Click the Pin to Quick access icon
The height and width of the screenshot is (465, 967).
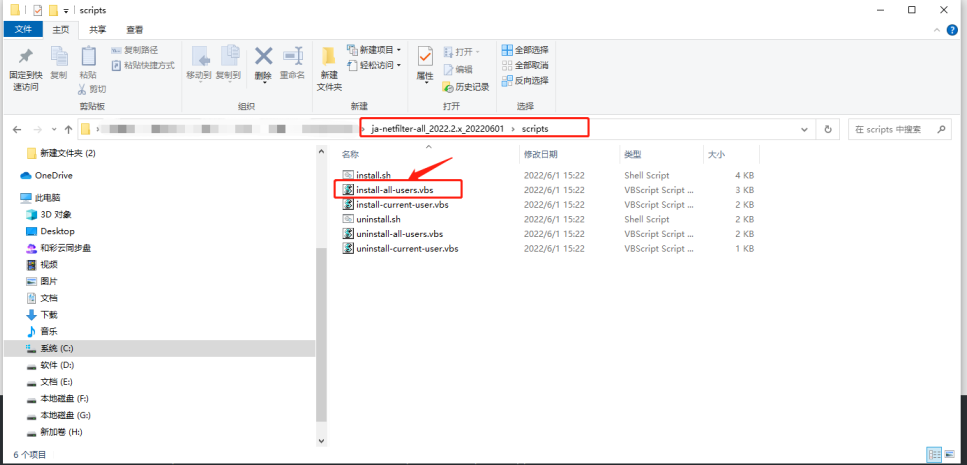point(25,56)
